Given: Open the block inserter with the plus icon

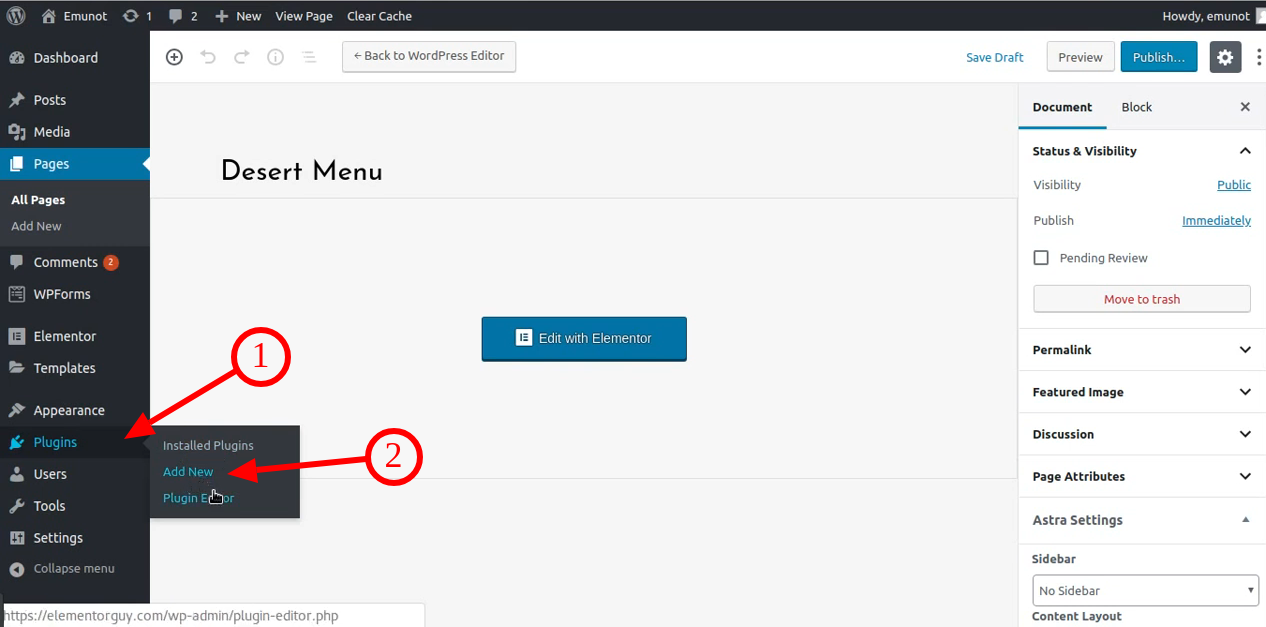Looking at the screenshot, I should point(174,57).
